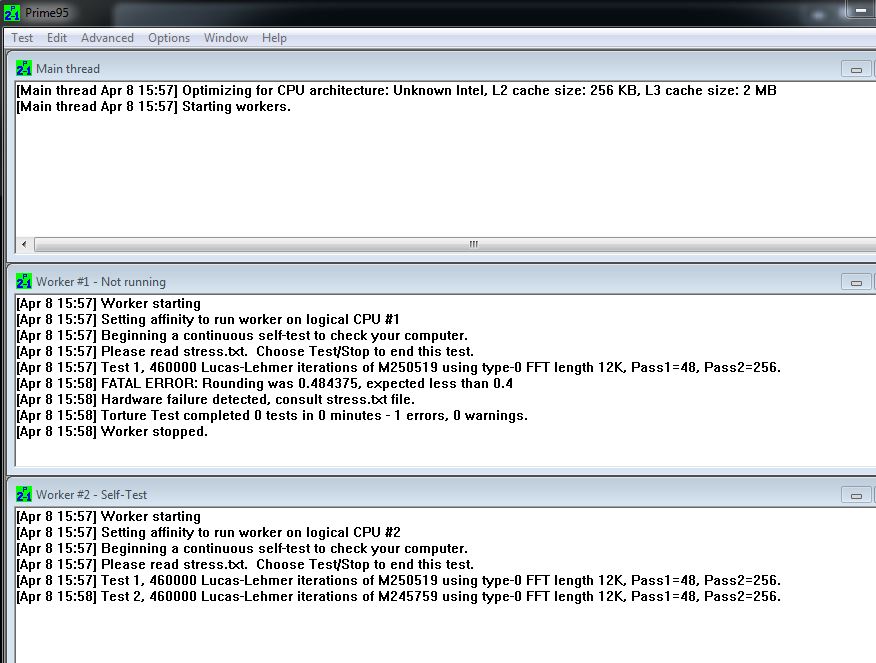Click the Test 2 M245759 log line
The image size is (876, 663).
[x=398, y=597]
